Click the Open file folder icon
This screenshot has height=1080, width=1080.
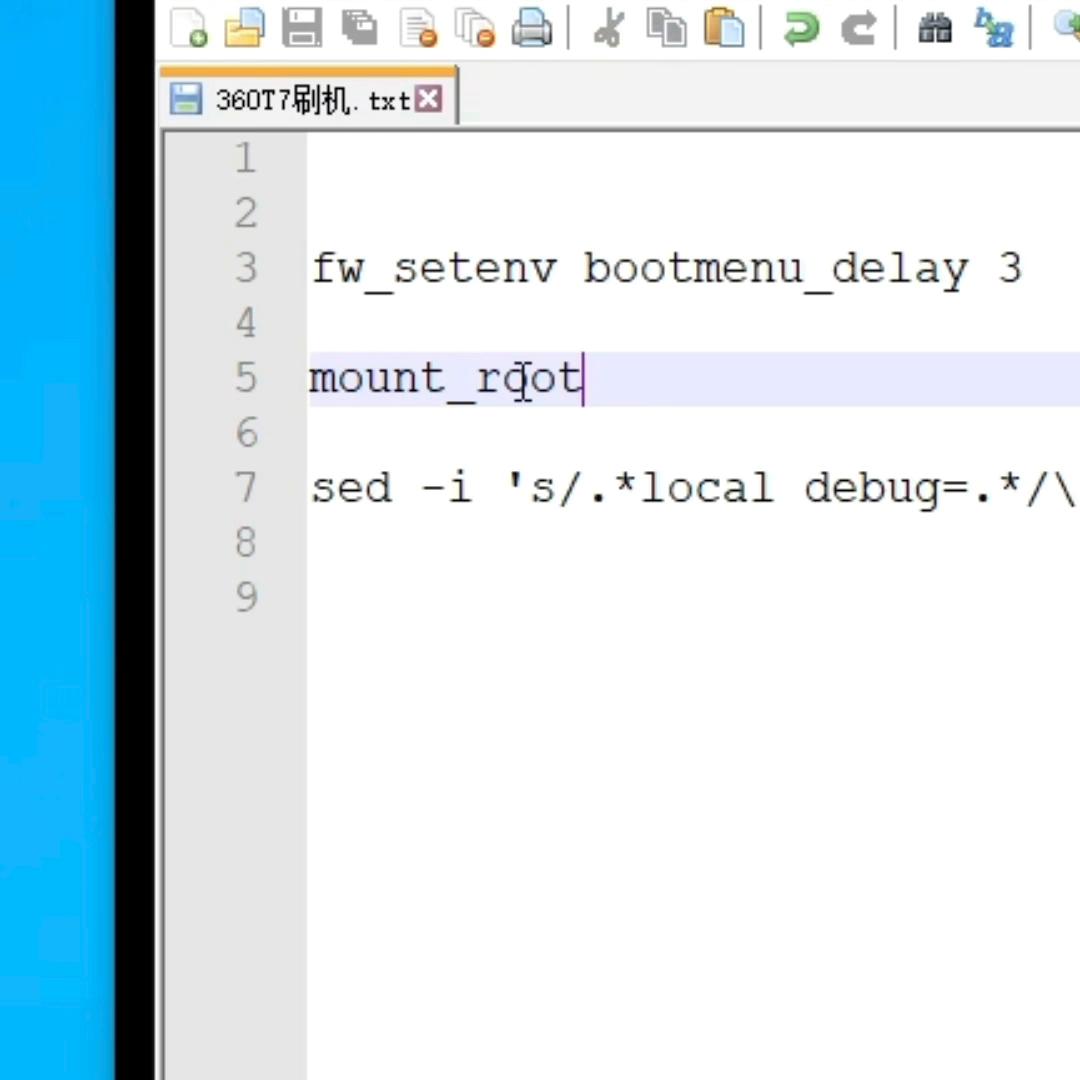pyautogui.click(x=244, y=28)
